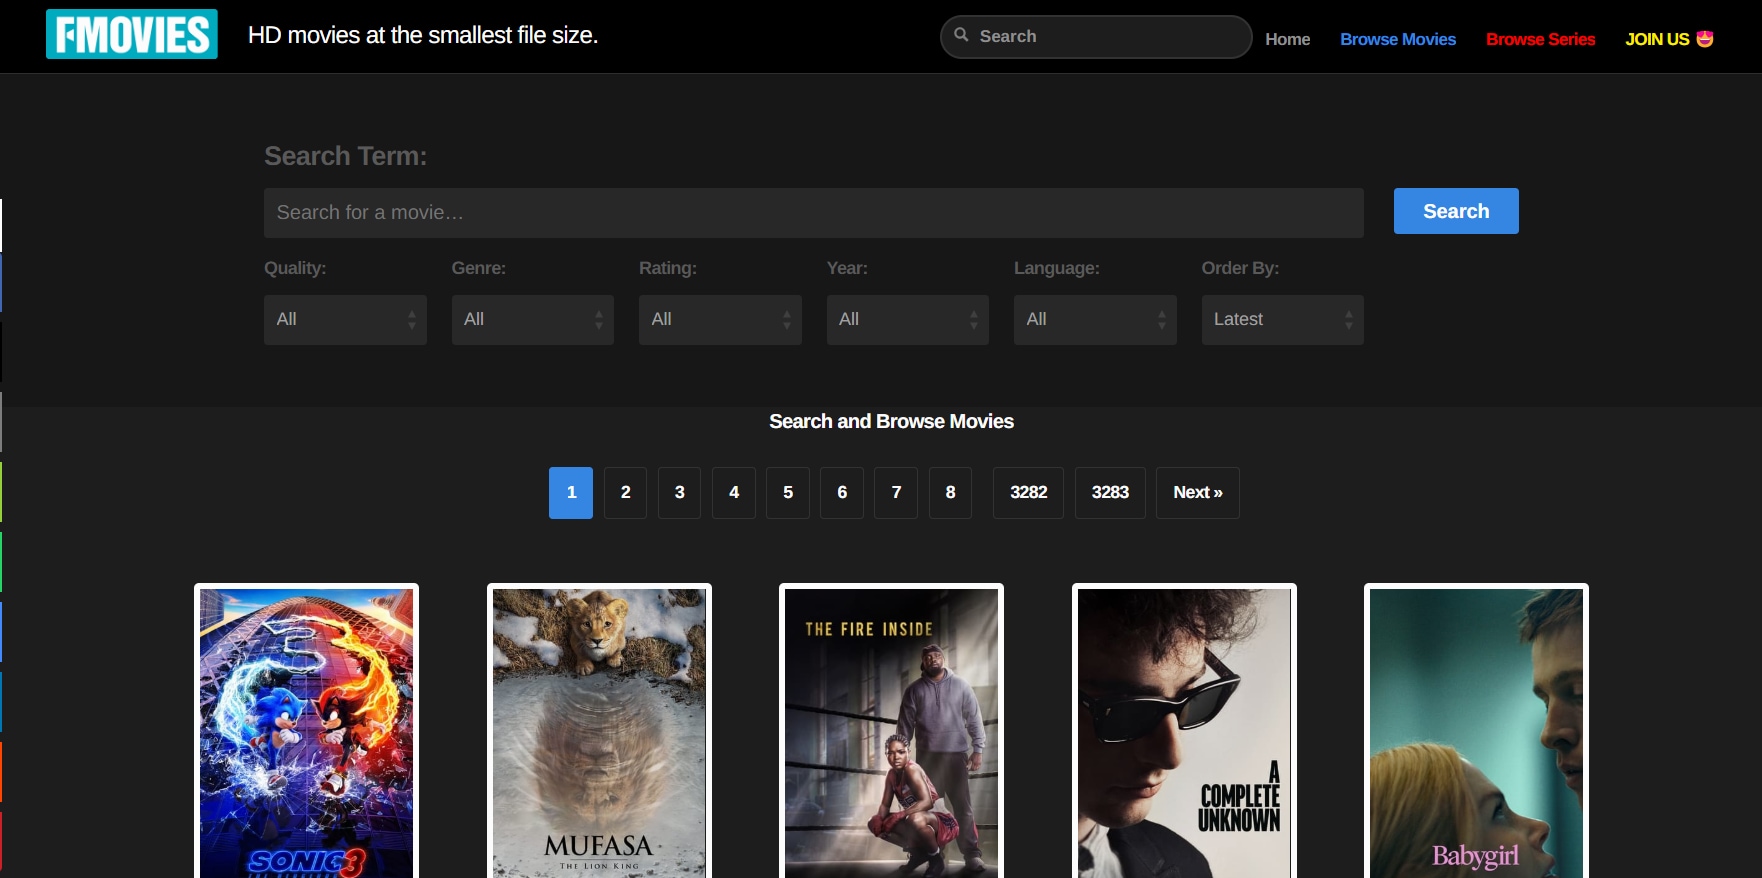Focus the 'Search for a movie…' field
Image resolution: width=1762 pixels, height=878 pixels.
point(814,213)
